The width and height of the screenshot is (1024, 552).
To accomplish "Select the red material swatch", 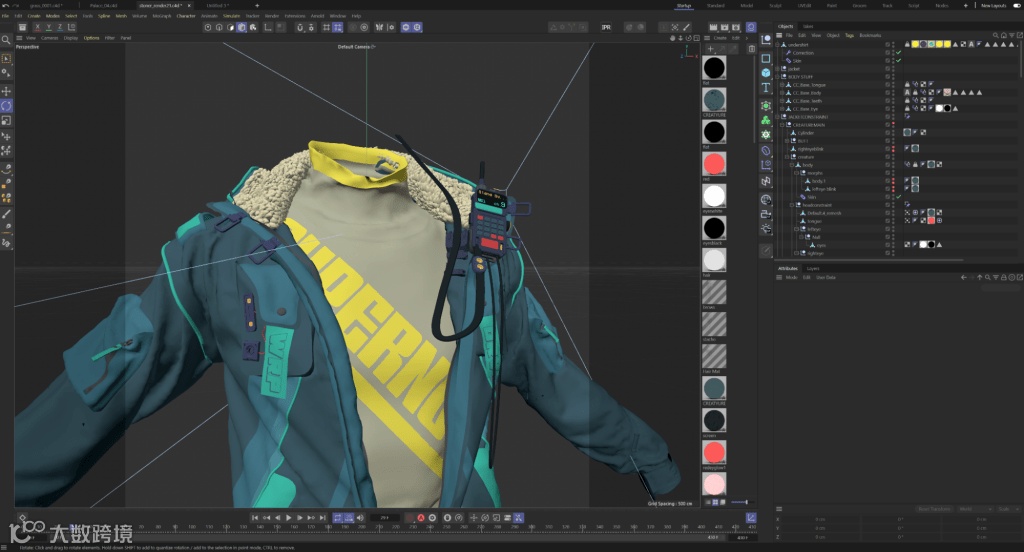I will 714,164.
